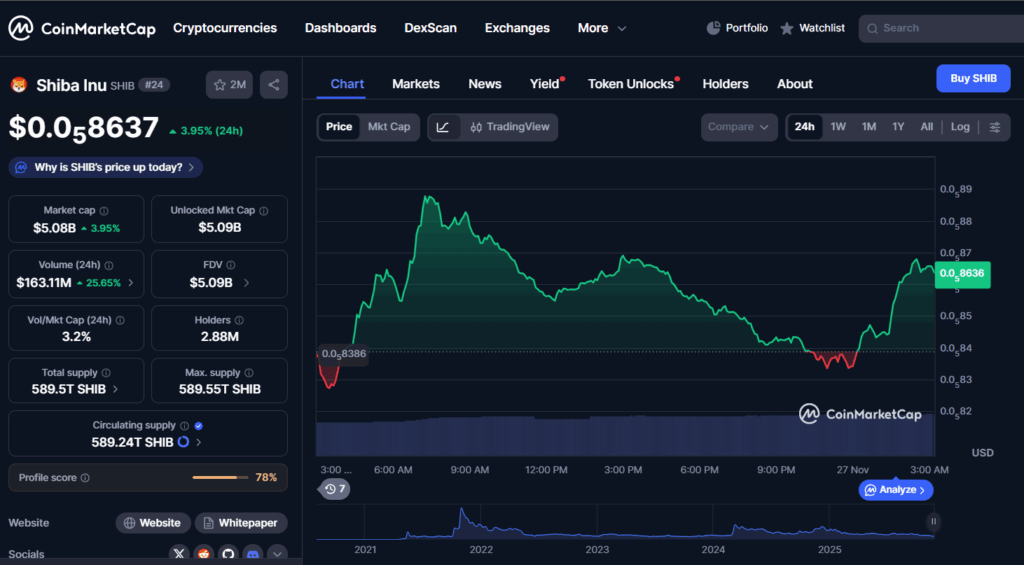1024x565 pixels.
Task: Switch chart to Mkt Cap view
Action: point(389,127)
